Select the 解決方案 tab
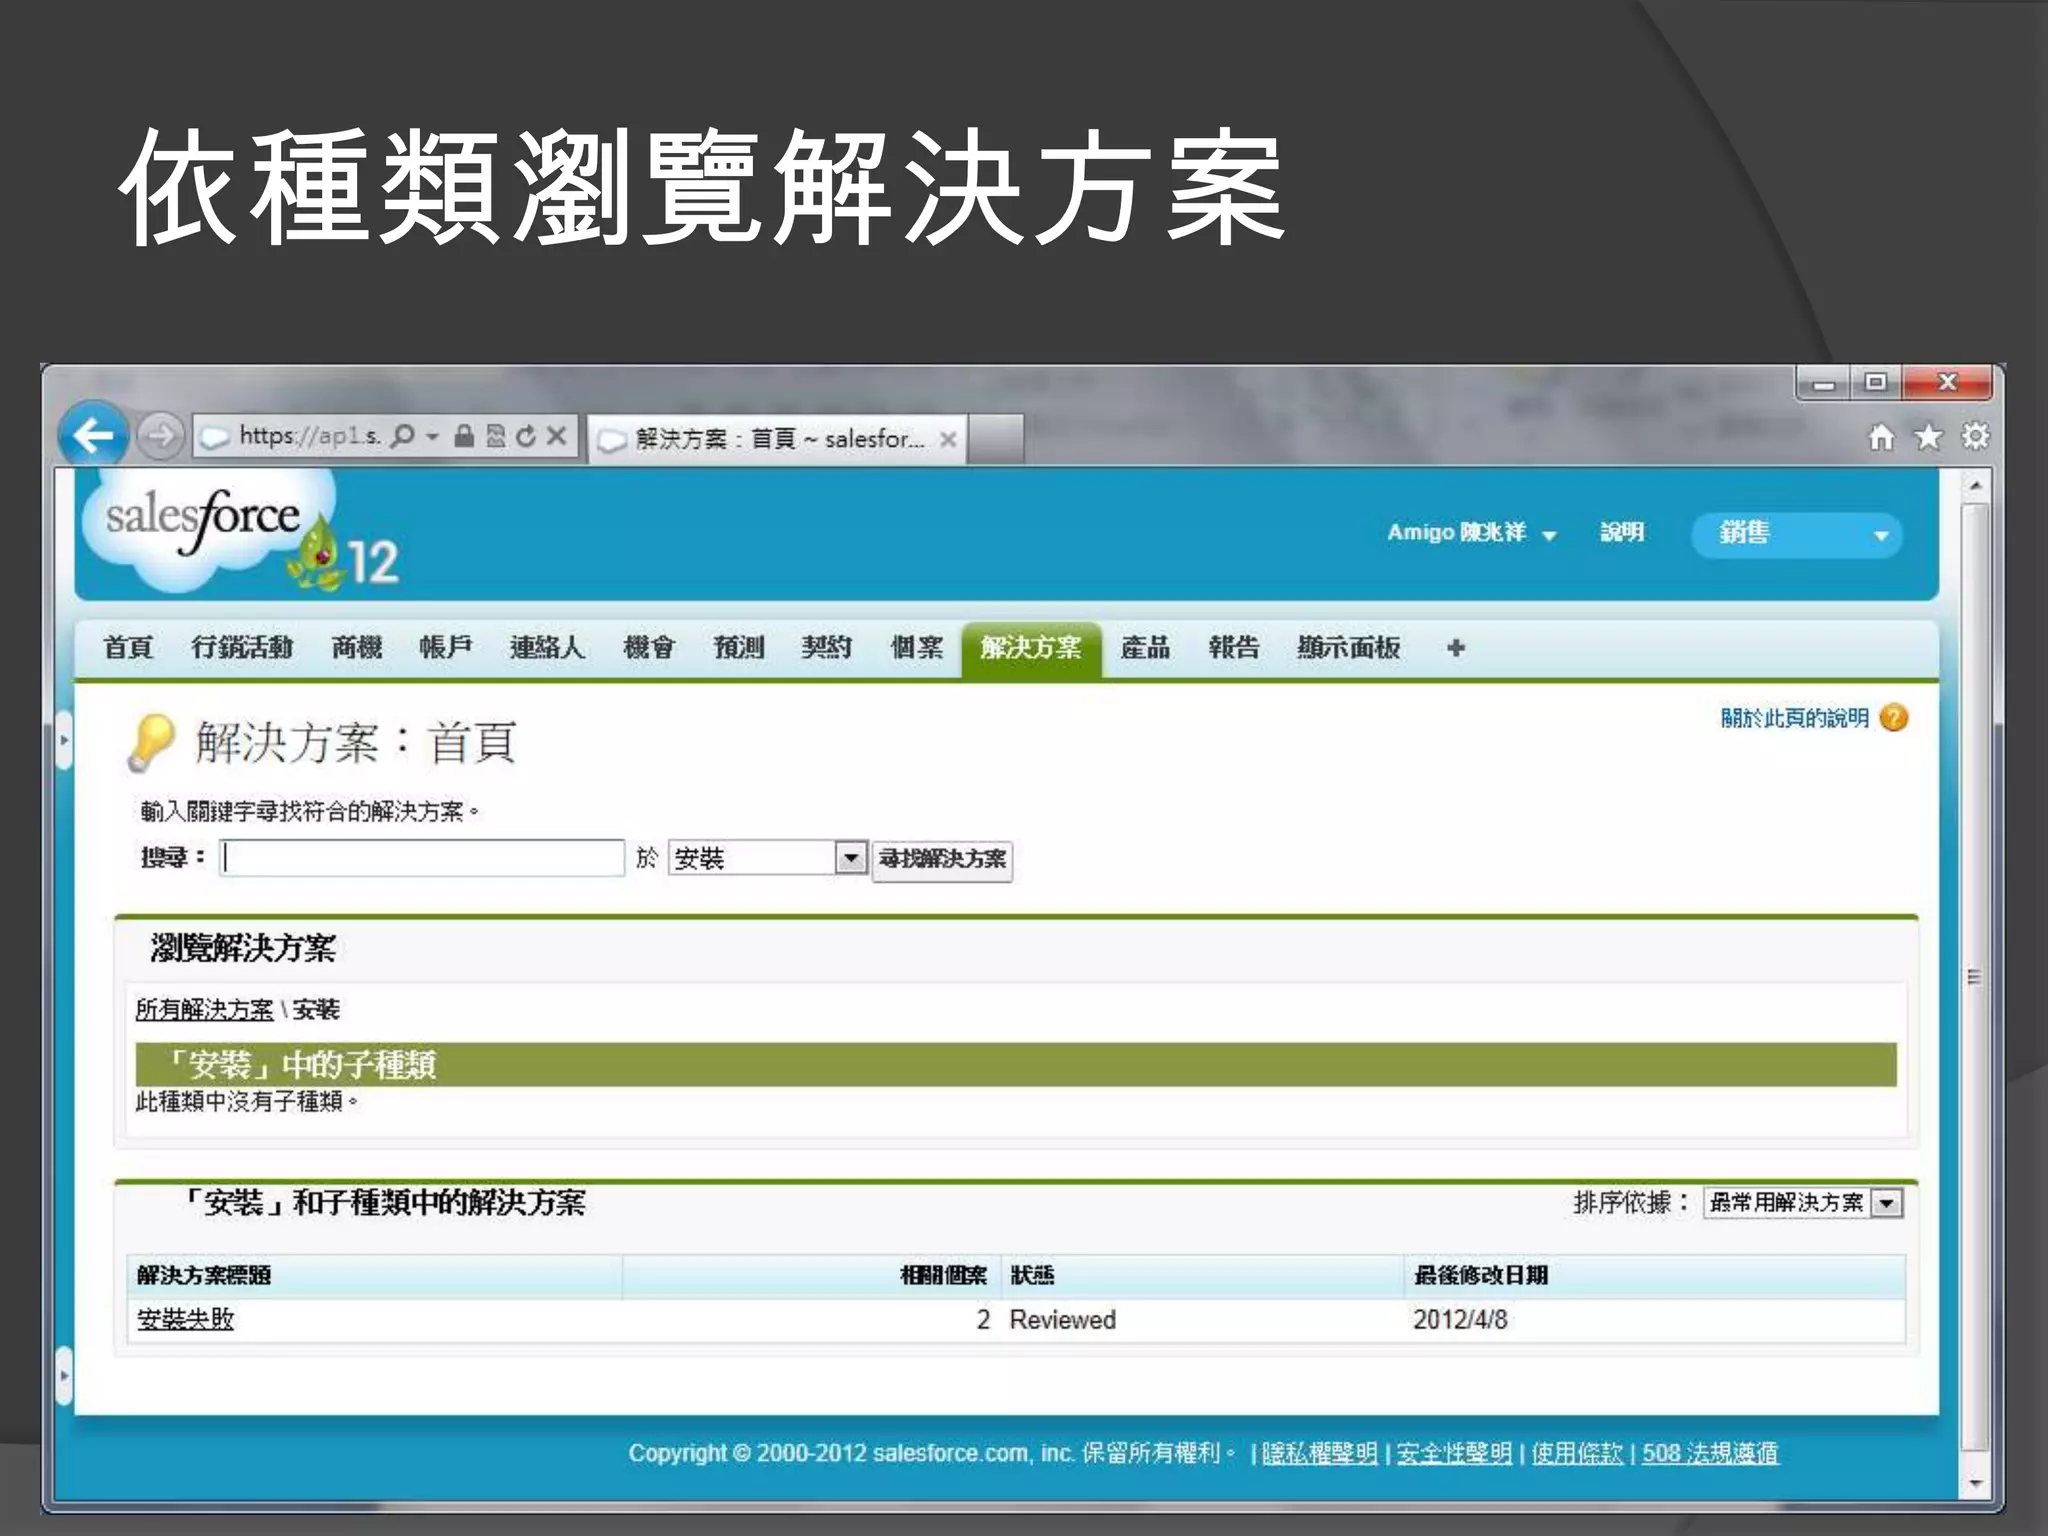Image resolution: width=2048 pixels, height=1536 pixels. 1031,649
